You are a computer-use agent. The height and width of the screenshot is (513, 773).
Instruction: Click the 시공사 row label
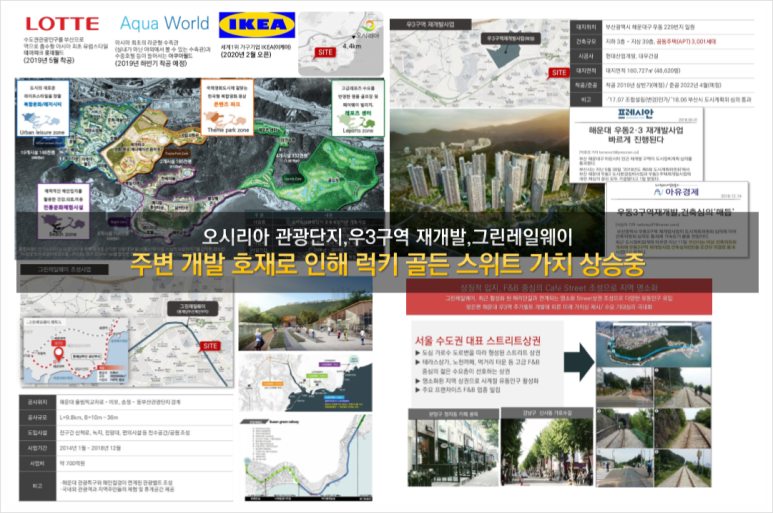click(586, 56)
